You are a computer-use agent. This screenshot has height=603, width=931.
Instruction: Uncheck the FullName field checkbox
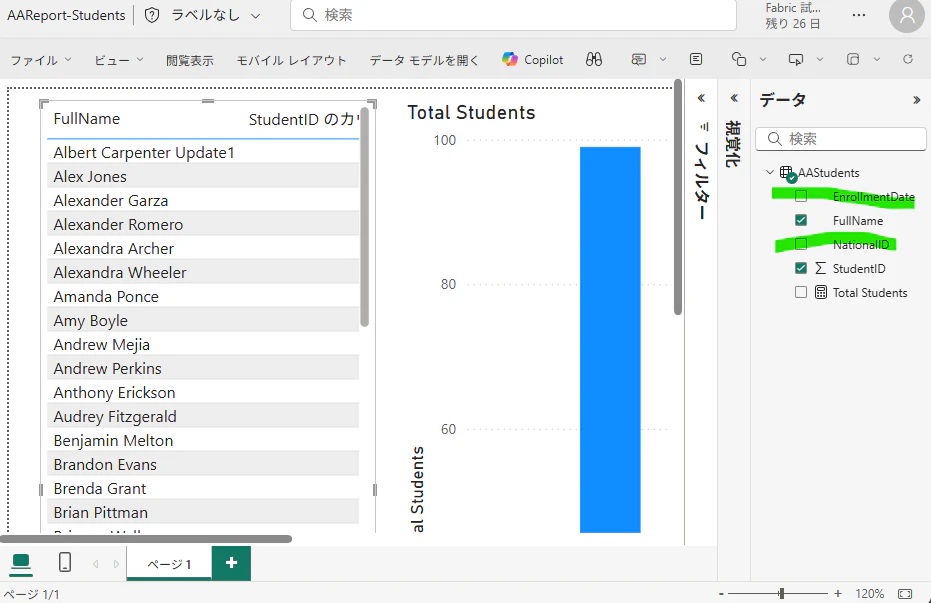pos(801,220)
